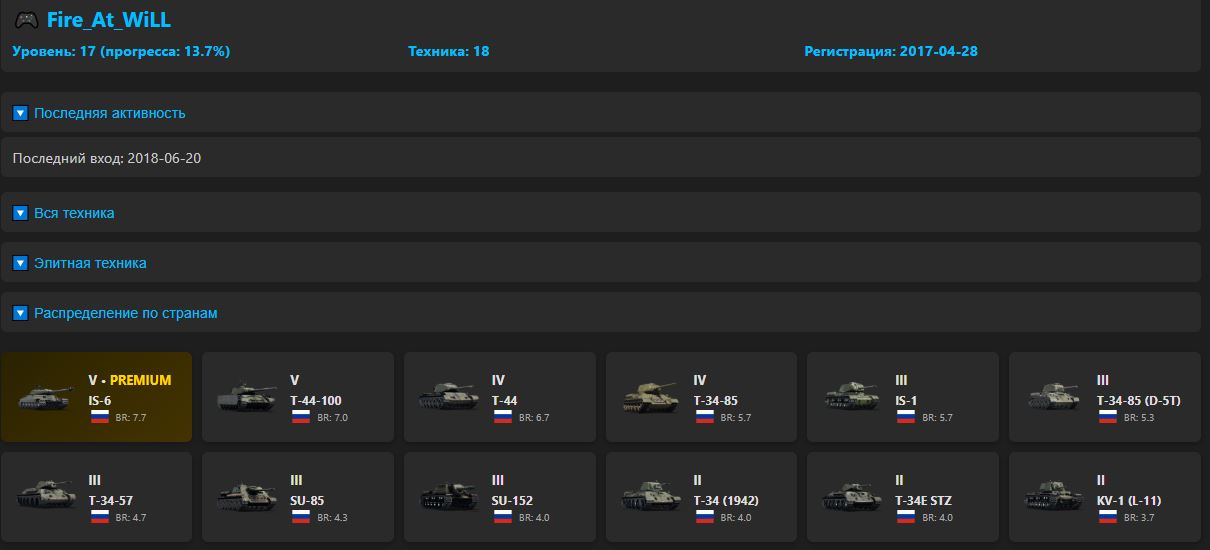Click the T-34-85 rank IV tank image
1210x550 pixels.
(x=651, y=397)
